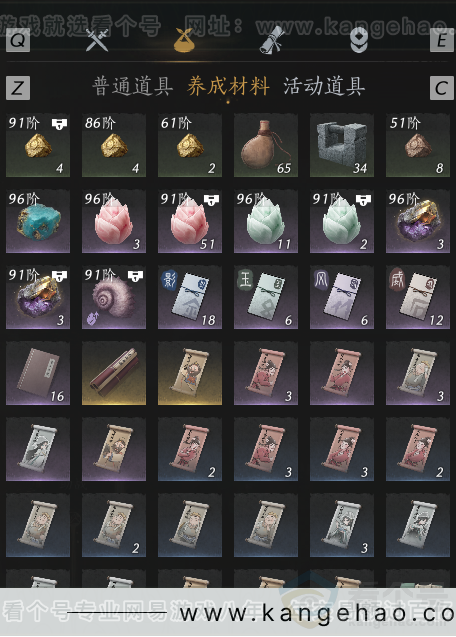
Task: Click the Q previous category button
Action: [18, 40]
